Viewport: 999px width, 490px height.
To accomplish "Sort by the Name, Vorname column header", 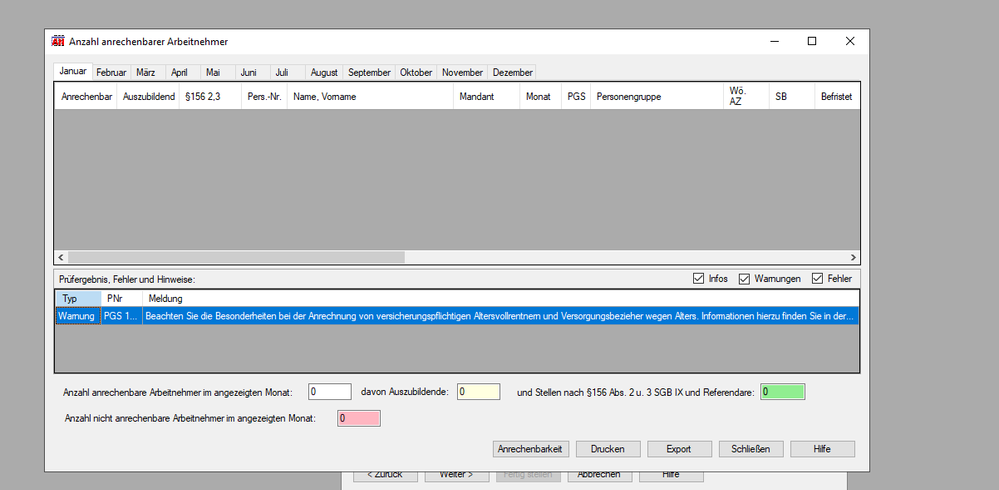I will pos(324,97).
